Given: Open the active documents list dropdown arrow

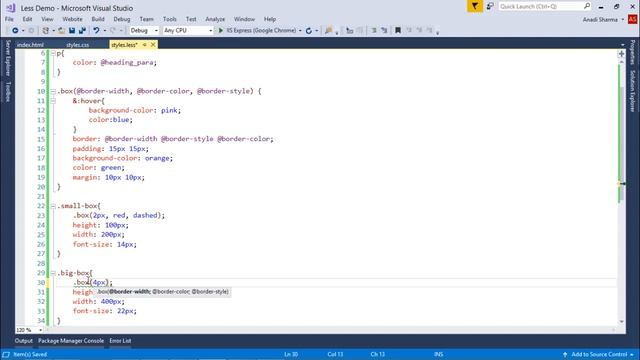Looking at the screenshot, I should point(622,45).
